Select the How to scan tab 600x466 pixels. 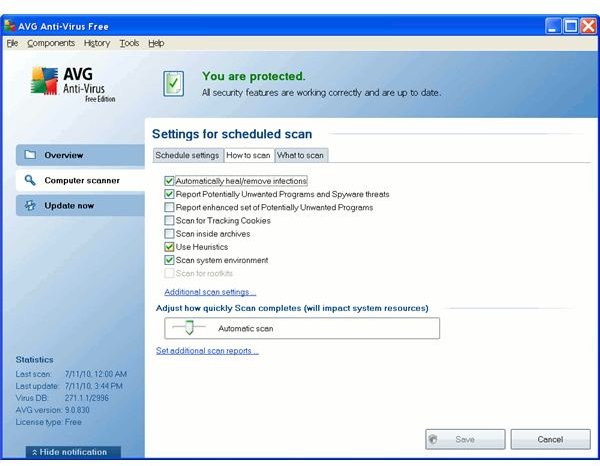[248, 155]
